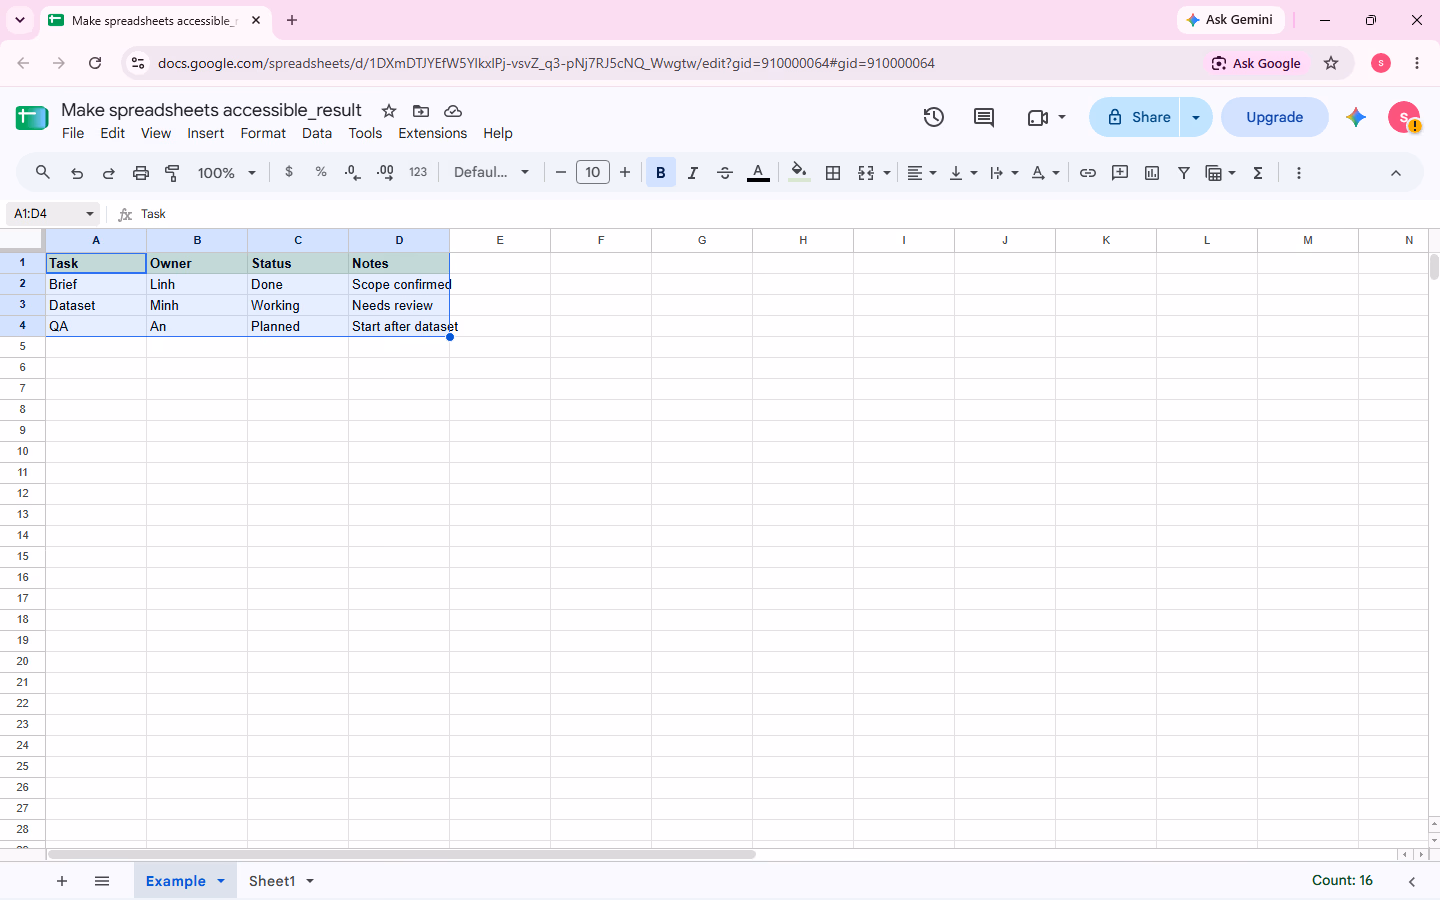Insert a comment
Screen dimensions: 1440x900
1120,173
